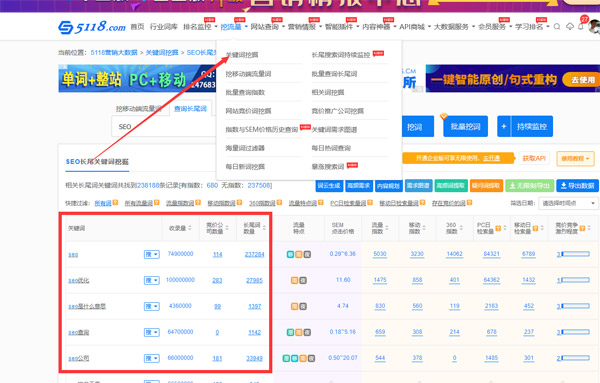Click help icon next to 360指数词 filter
This screenshot has height=383, width=600.
point(280,203)
